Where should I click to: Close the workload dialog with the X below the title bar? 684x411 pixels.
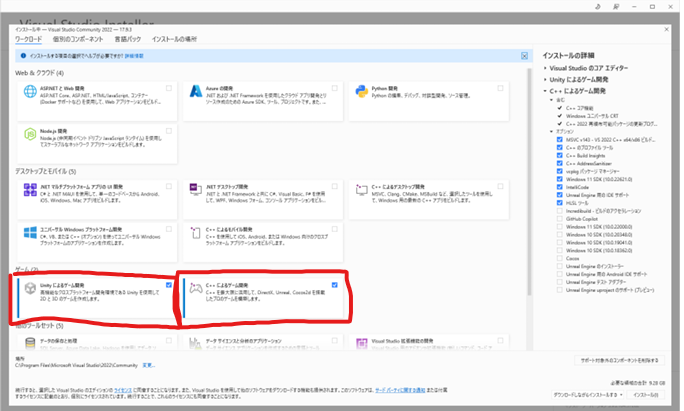667,29
